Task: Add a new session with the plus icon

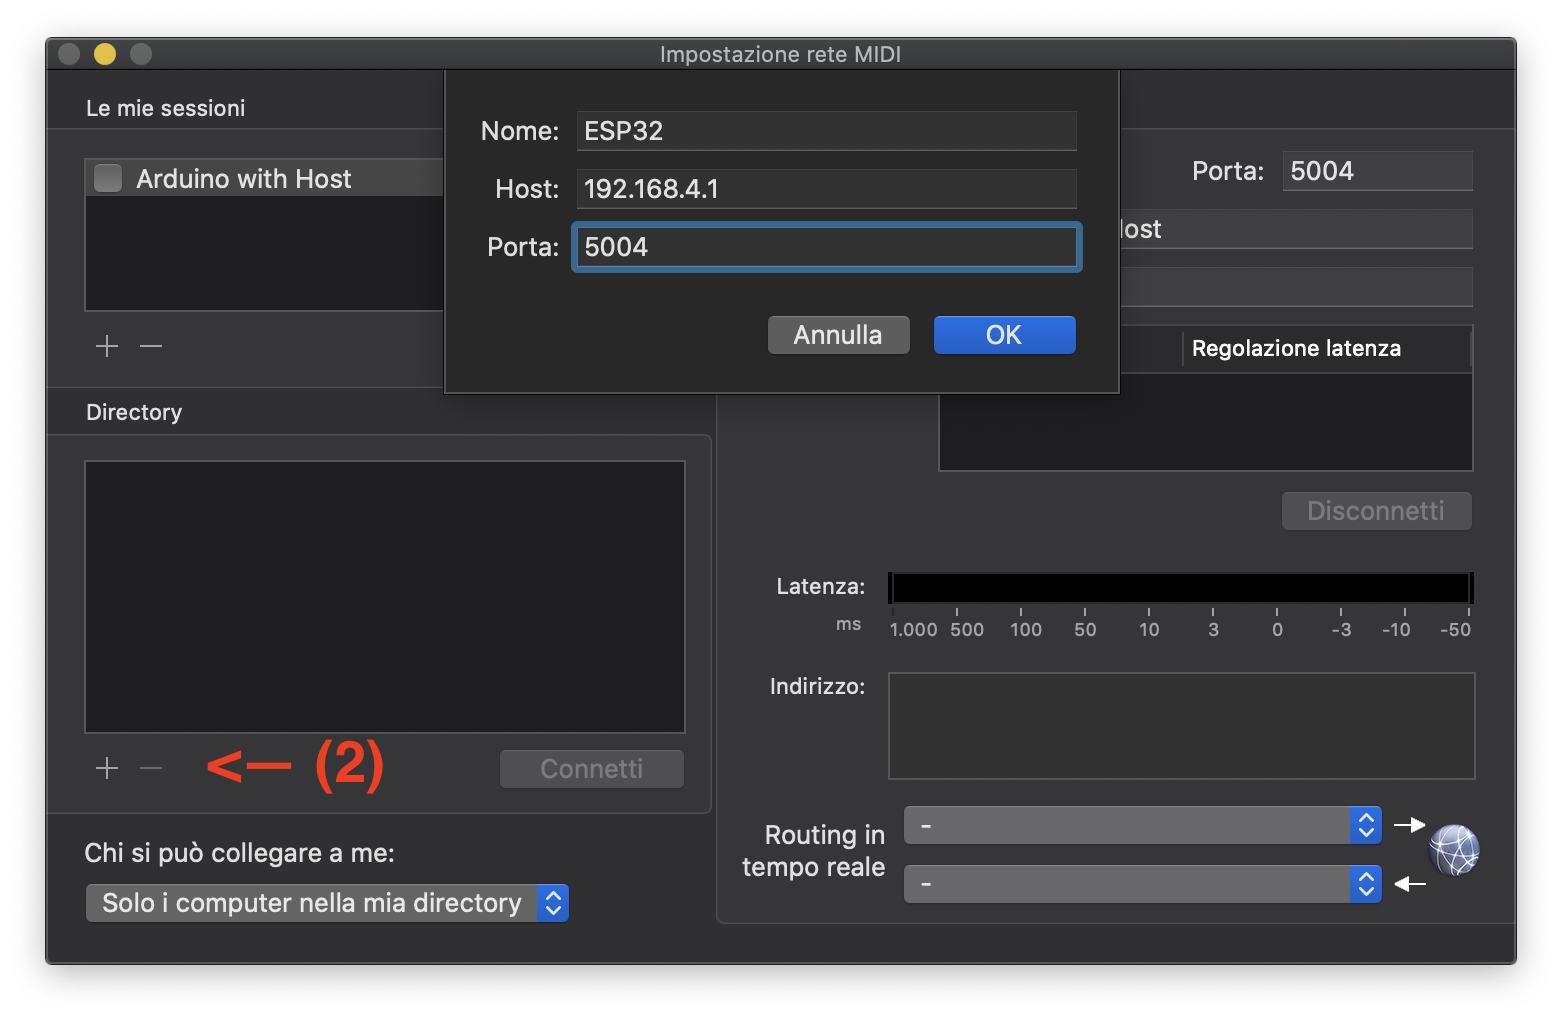Action: (106, 346)
